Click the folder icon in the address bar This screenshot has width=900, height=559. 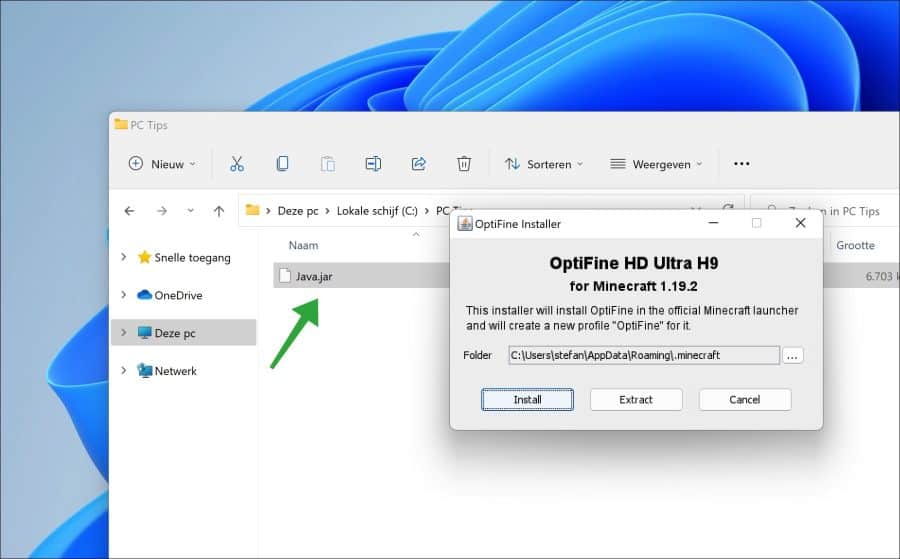pyautogui.click(x=253, y=210)
